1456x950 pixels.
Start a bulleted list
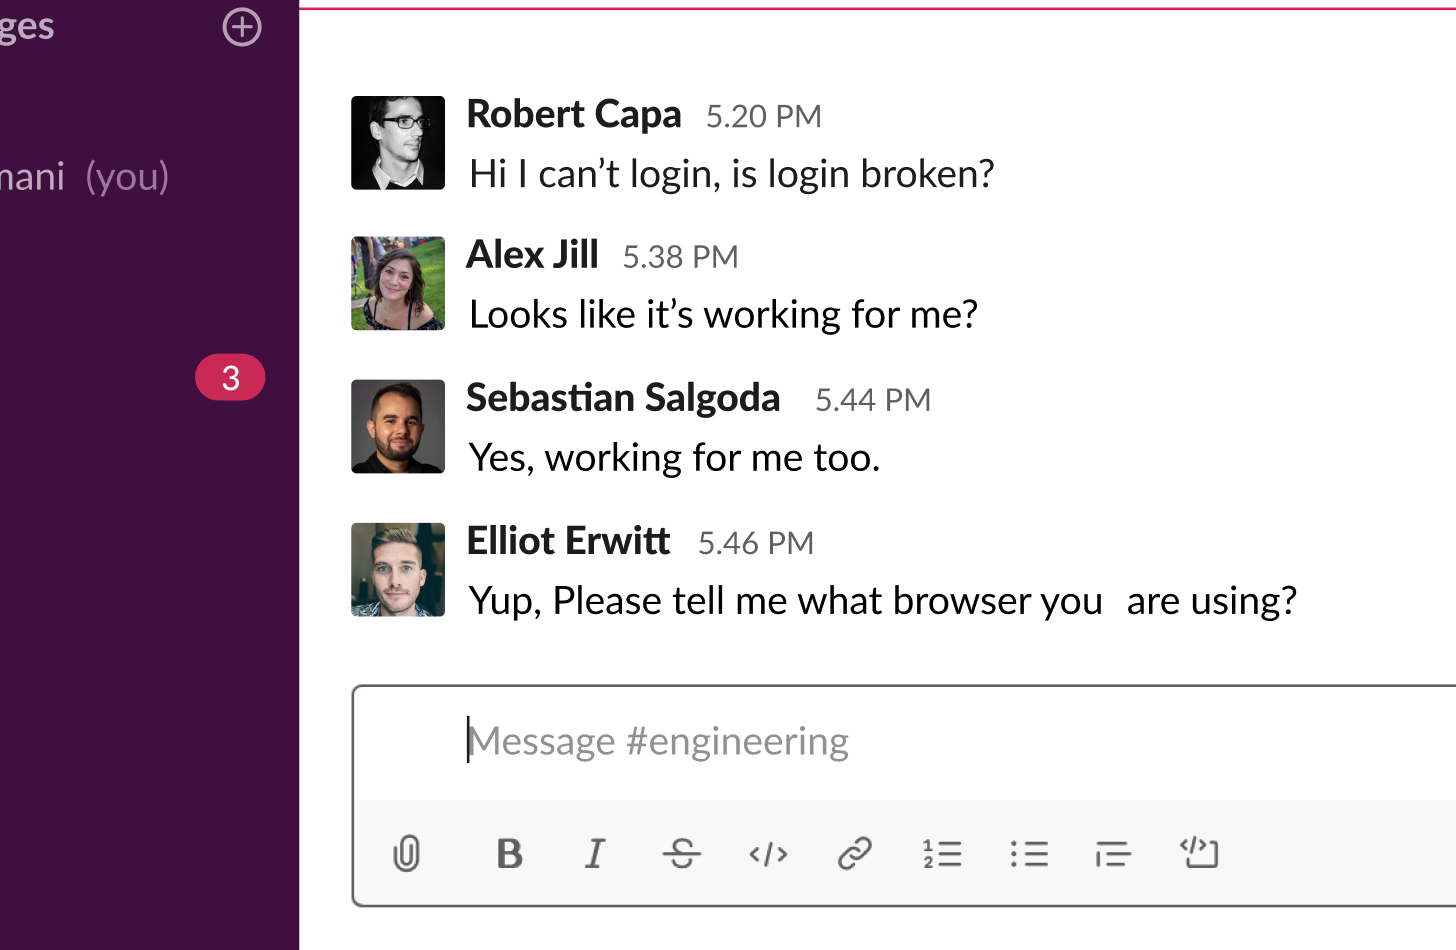coord(1029,854)
